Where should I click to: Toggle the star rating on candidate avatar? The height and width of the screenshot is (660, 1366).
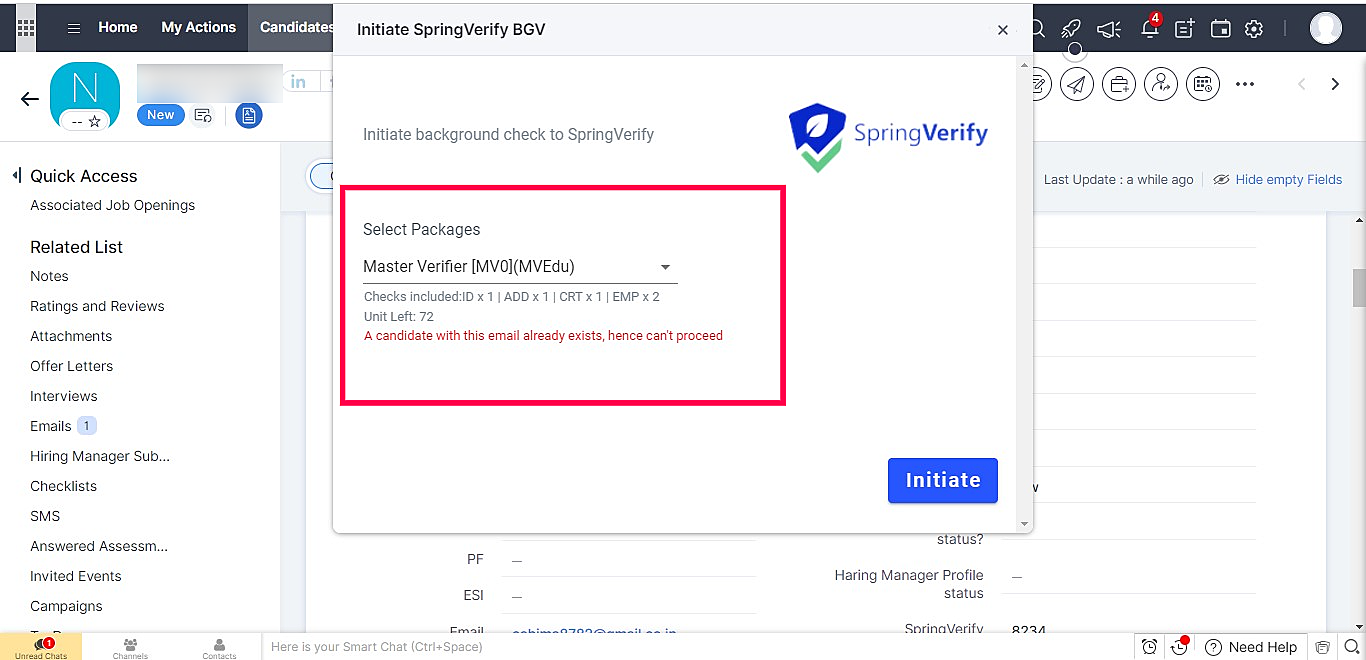[94, 121]
